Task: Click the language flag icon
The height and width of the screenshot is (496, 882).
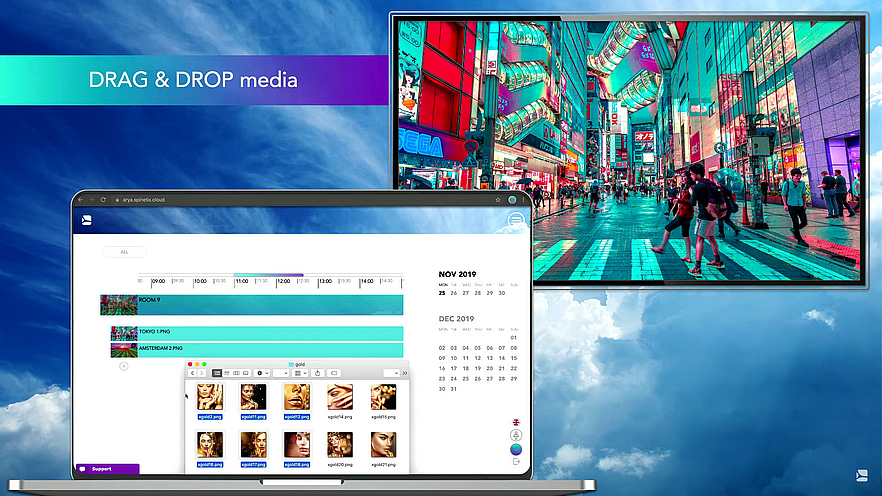Action: click(x=516, y=422)
